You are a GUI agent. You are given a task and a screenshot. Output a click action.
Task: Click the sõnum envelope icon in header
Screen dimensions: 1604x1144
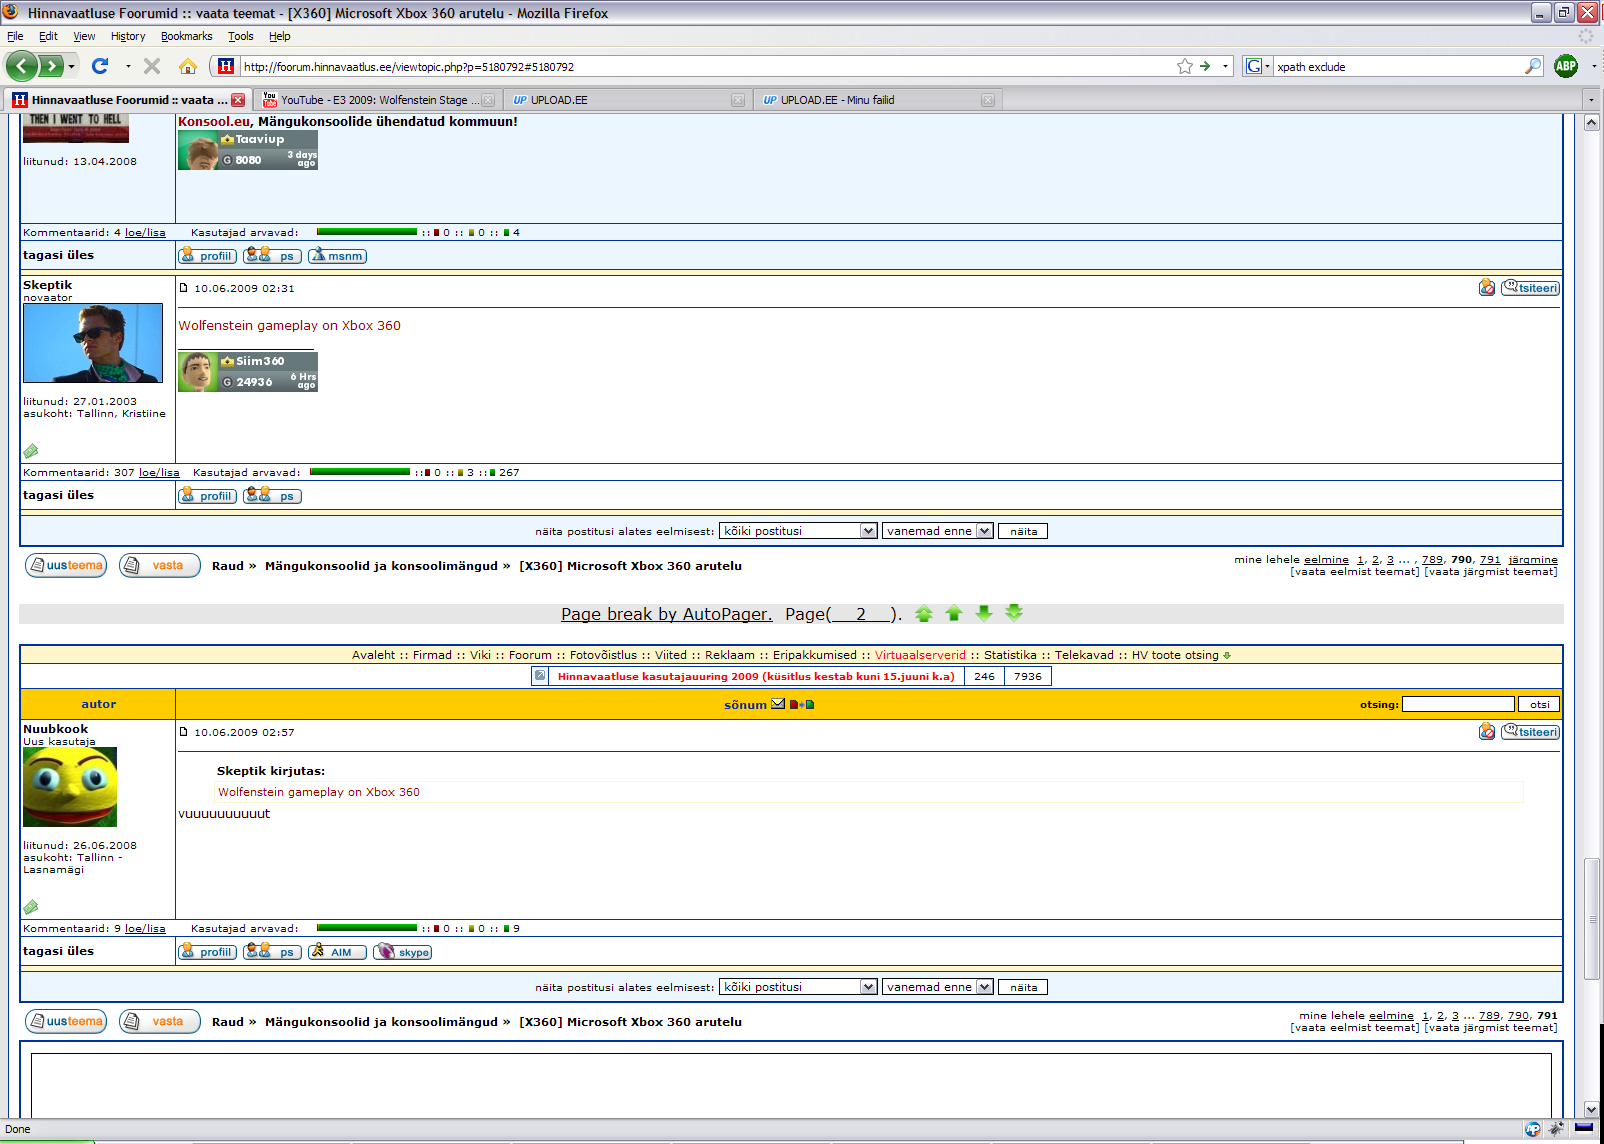[x=778, y=704]
